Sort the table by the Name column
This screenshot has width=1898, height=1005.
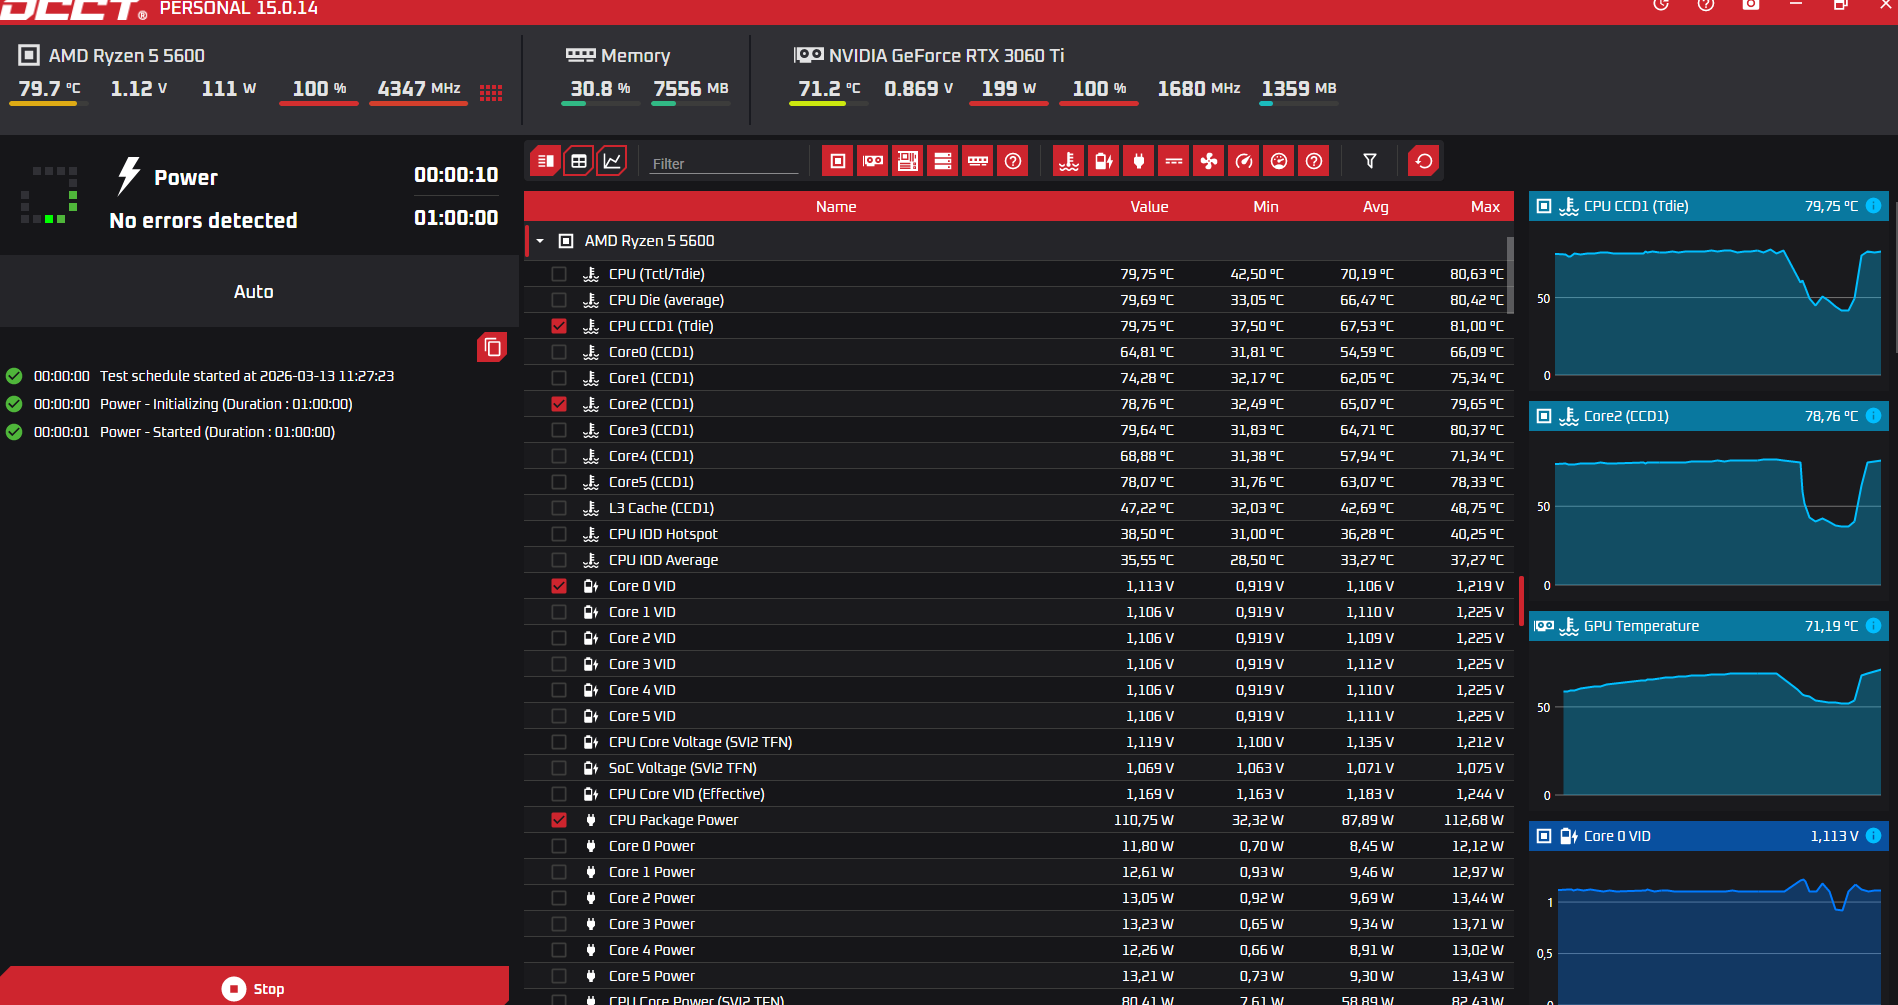[x=836, y=207]
